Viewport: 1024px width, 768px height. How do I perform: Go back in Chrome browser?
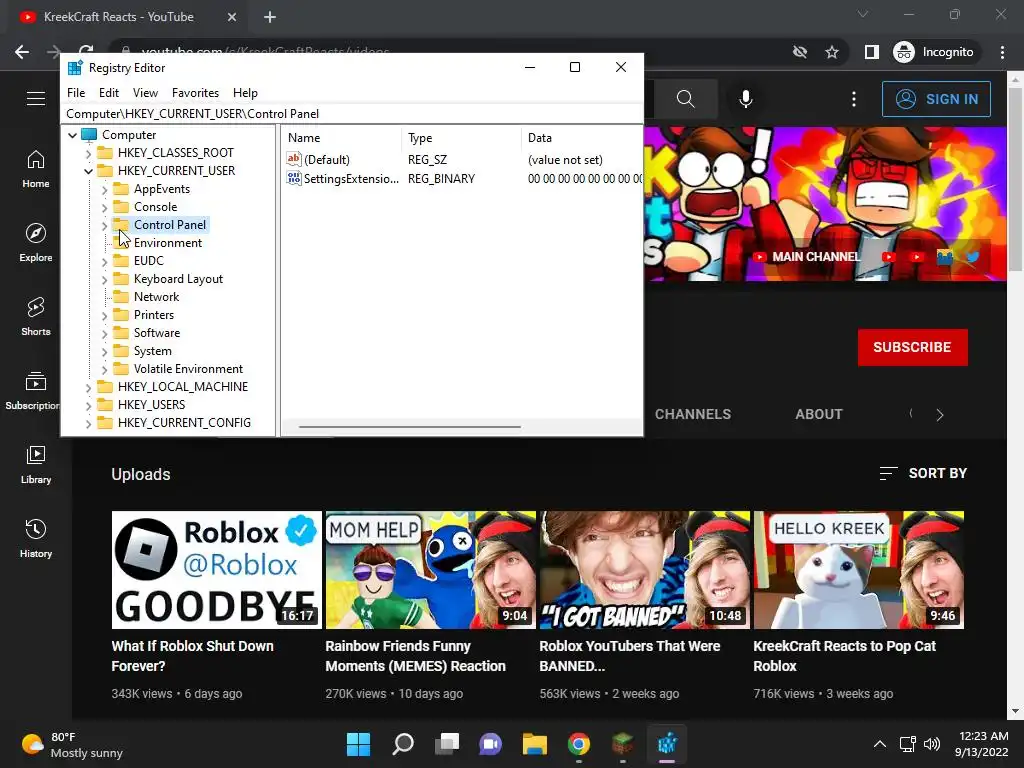pos(22,52)
